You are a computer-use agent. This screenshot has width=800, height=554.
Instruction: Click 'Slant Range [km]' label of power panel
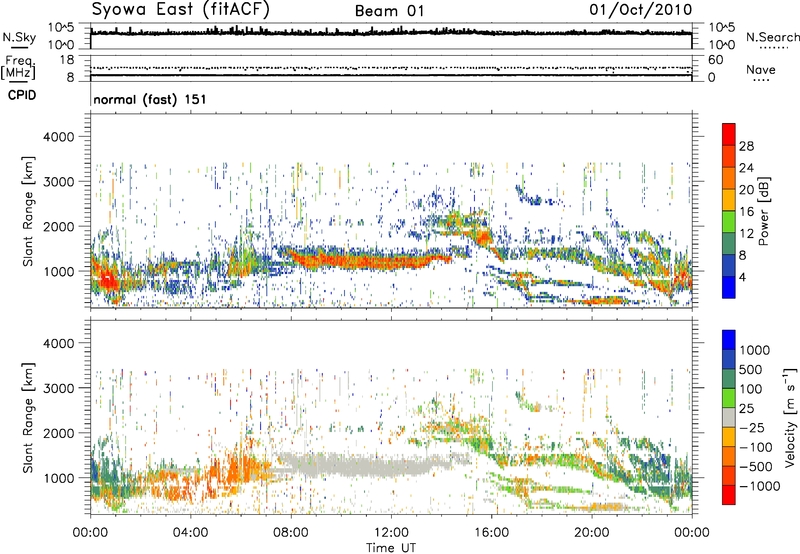point(28,211)
